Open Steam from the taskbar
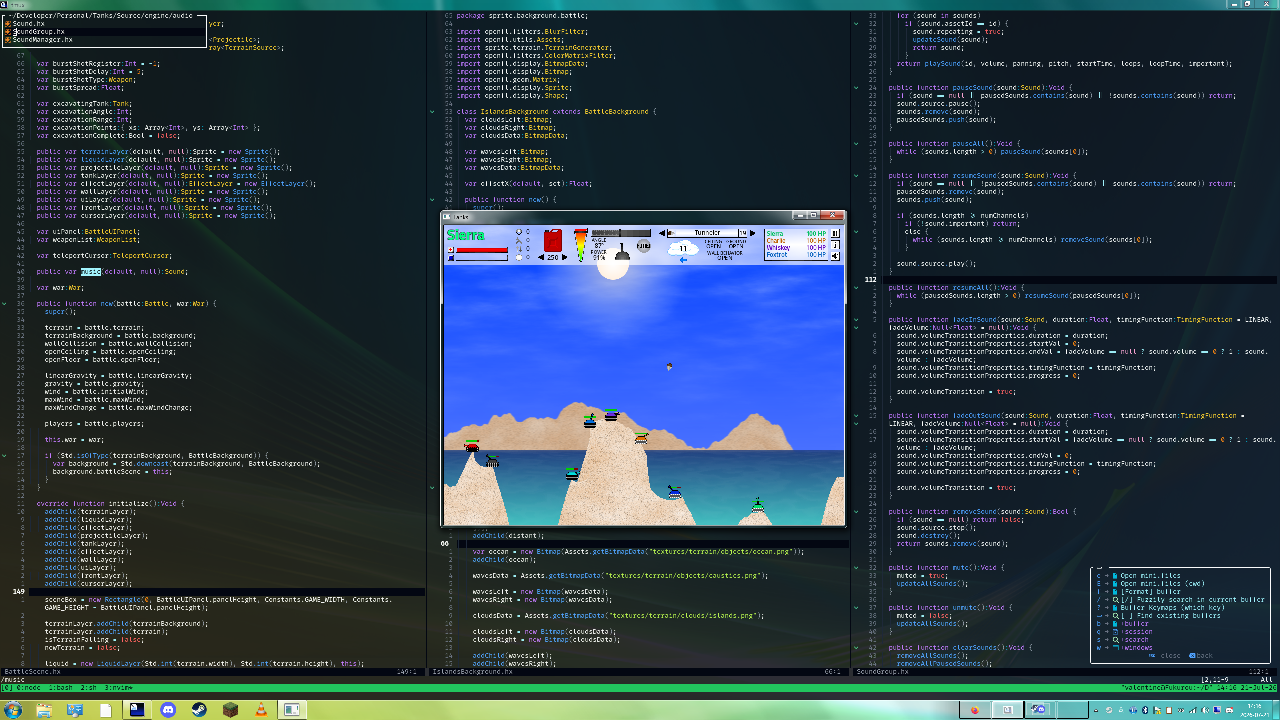The width and height of the screenshot is (1280, 720). point(197,709)
